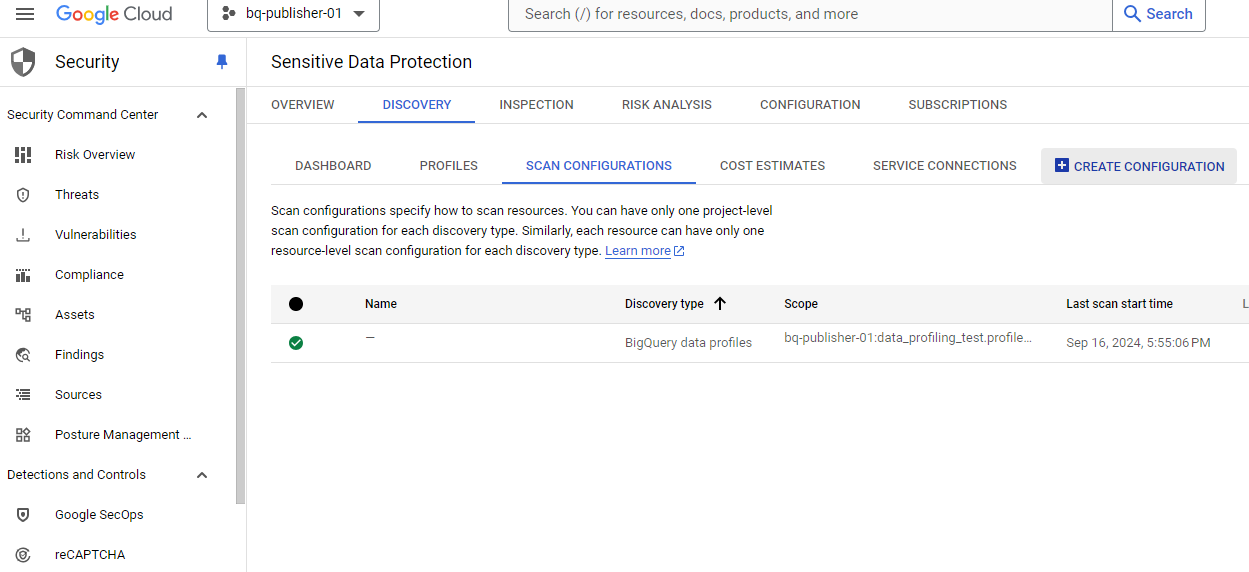Viewport: 1249px width, 572px height.
Task: Sort by Discovery type column arrow
Action: tap(720, 304)
